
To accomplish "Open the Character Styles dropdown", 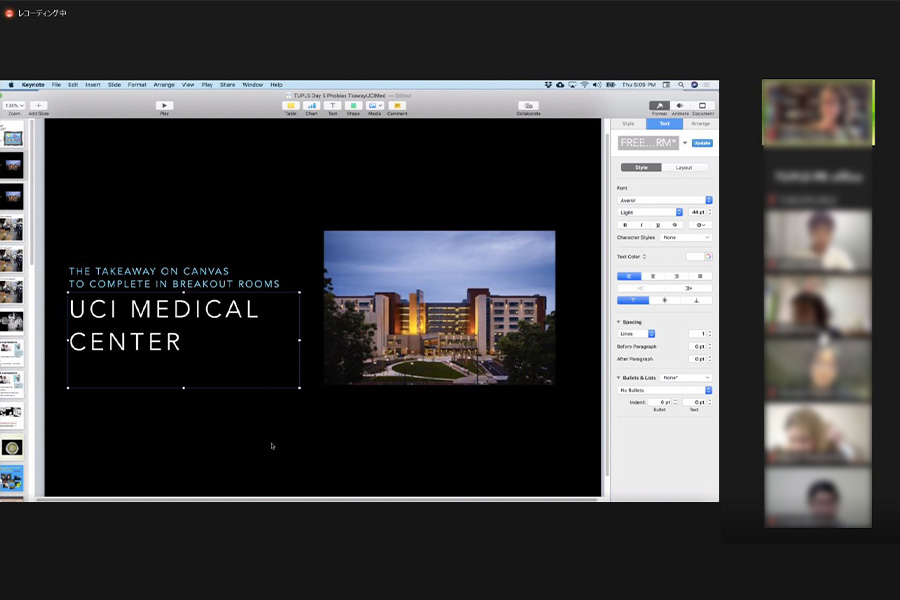I will pos(686,237).
